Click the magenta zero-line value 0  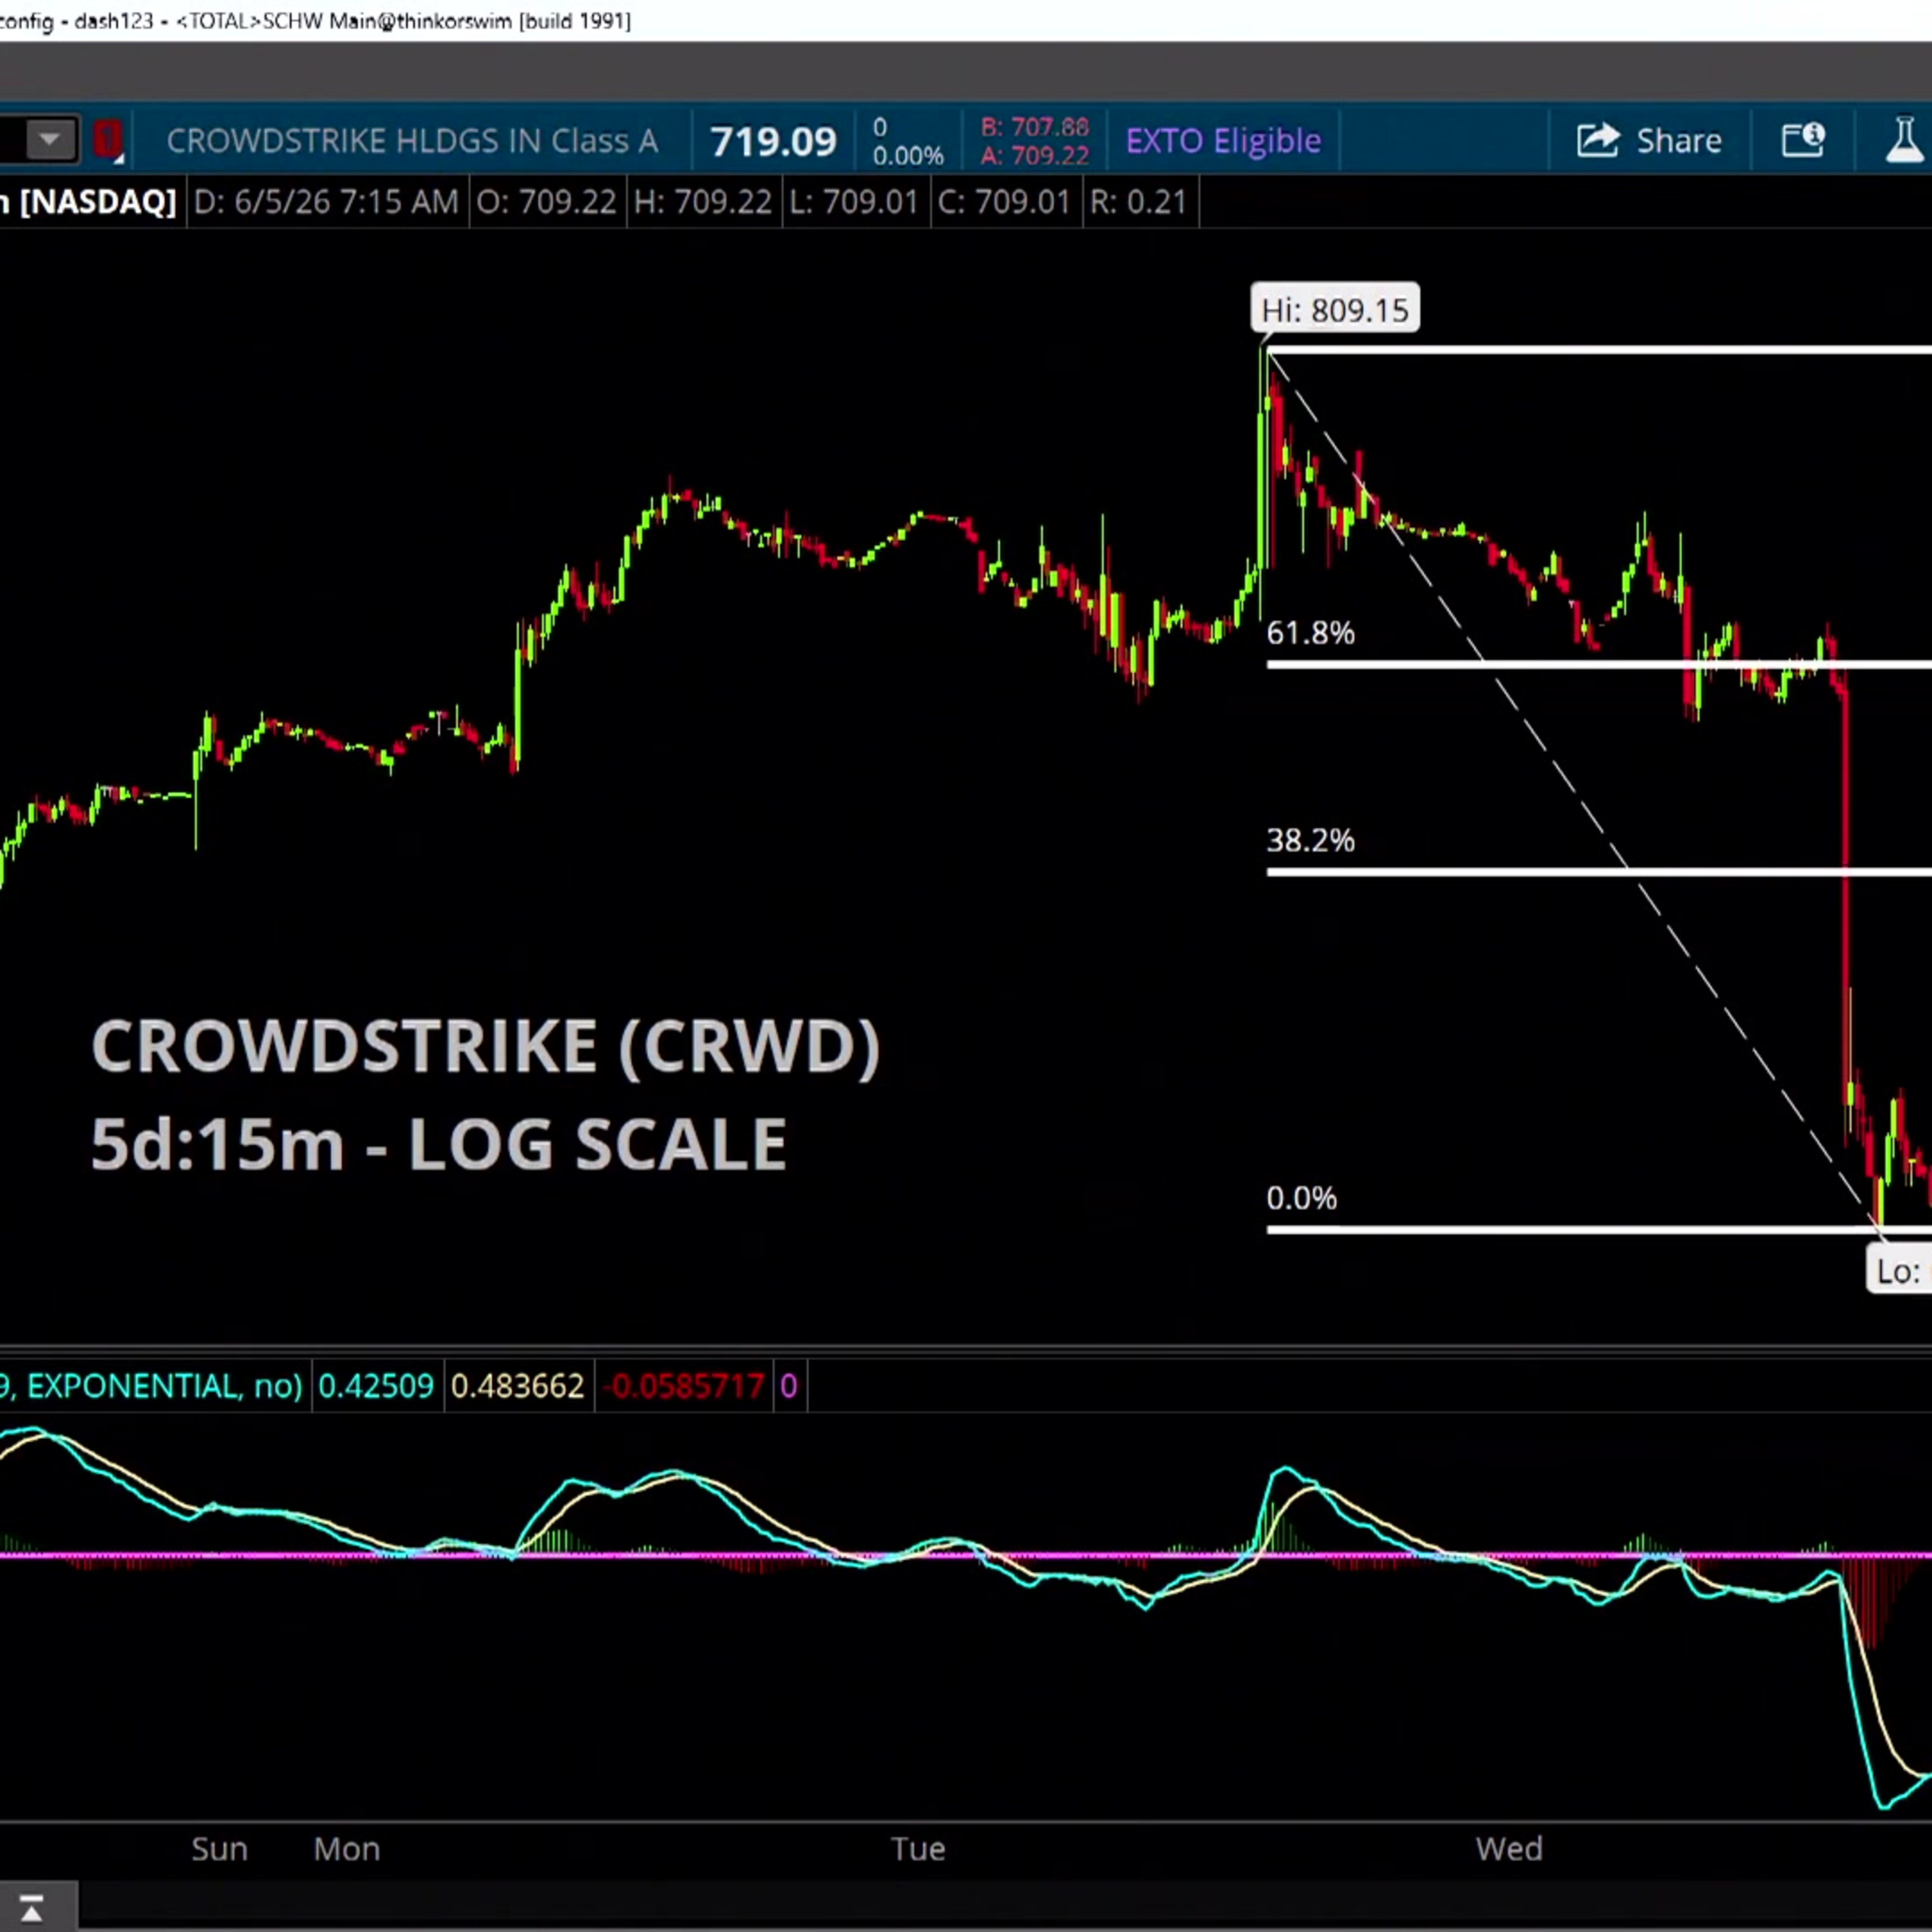click(x=789, y=1386)
